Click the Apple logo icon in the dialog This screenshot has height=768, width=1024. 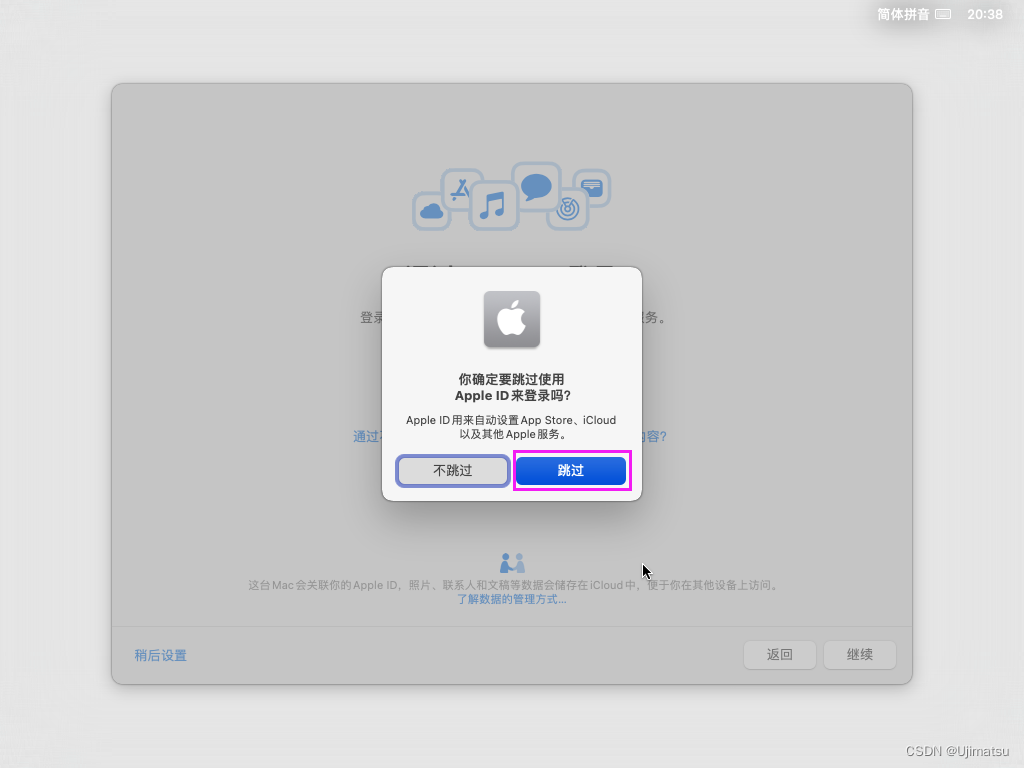512,319
